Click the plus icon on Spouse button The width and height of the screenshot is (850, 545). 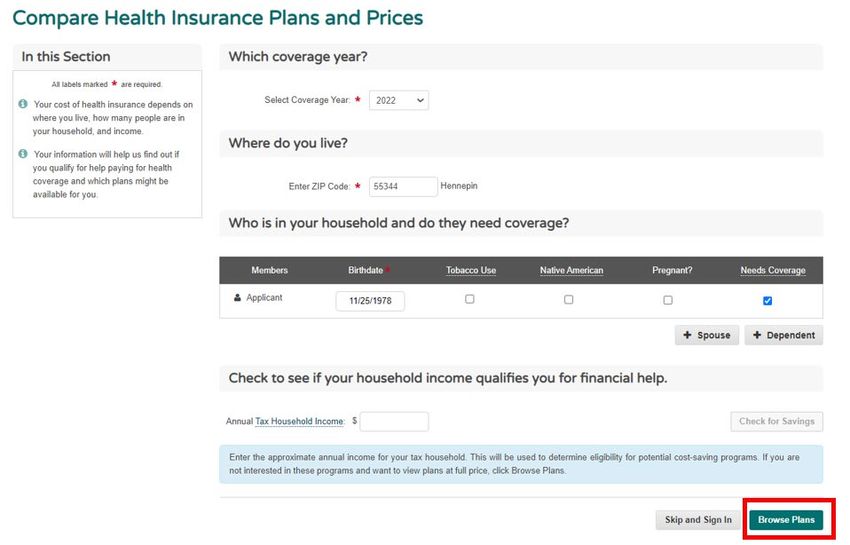tap(687, 335)
